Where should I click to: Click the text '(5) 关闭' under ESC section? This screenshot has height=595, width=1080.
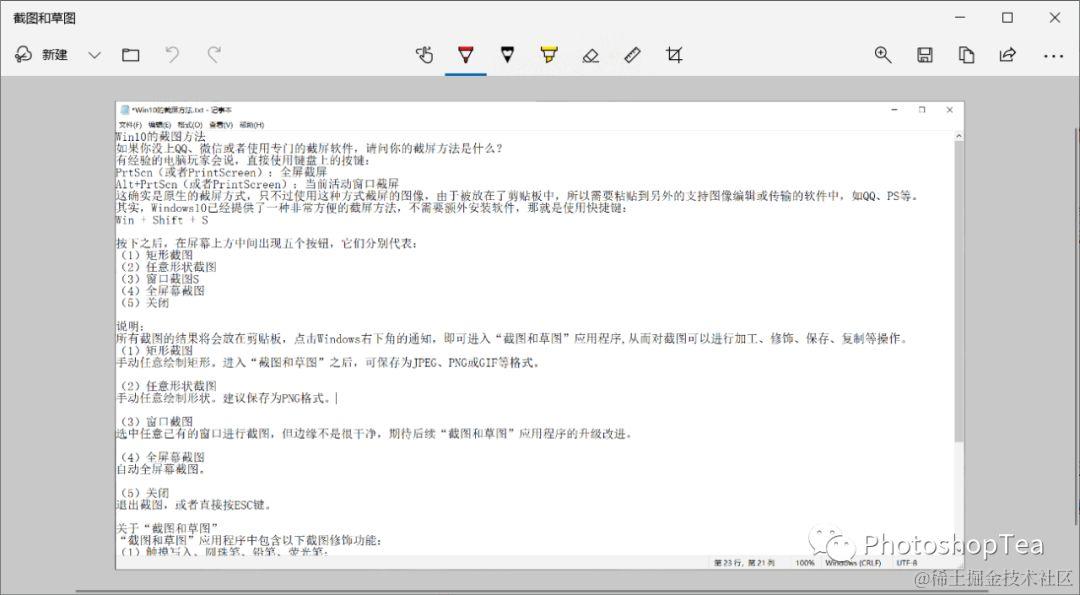tap(144, 493)
